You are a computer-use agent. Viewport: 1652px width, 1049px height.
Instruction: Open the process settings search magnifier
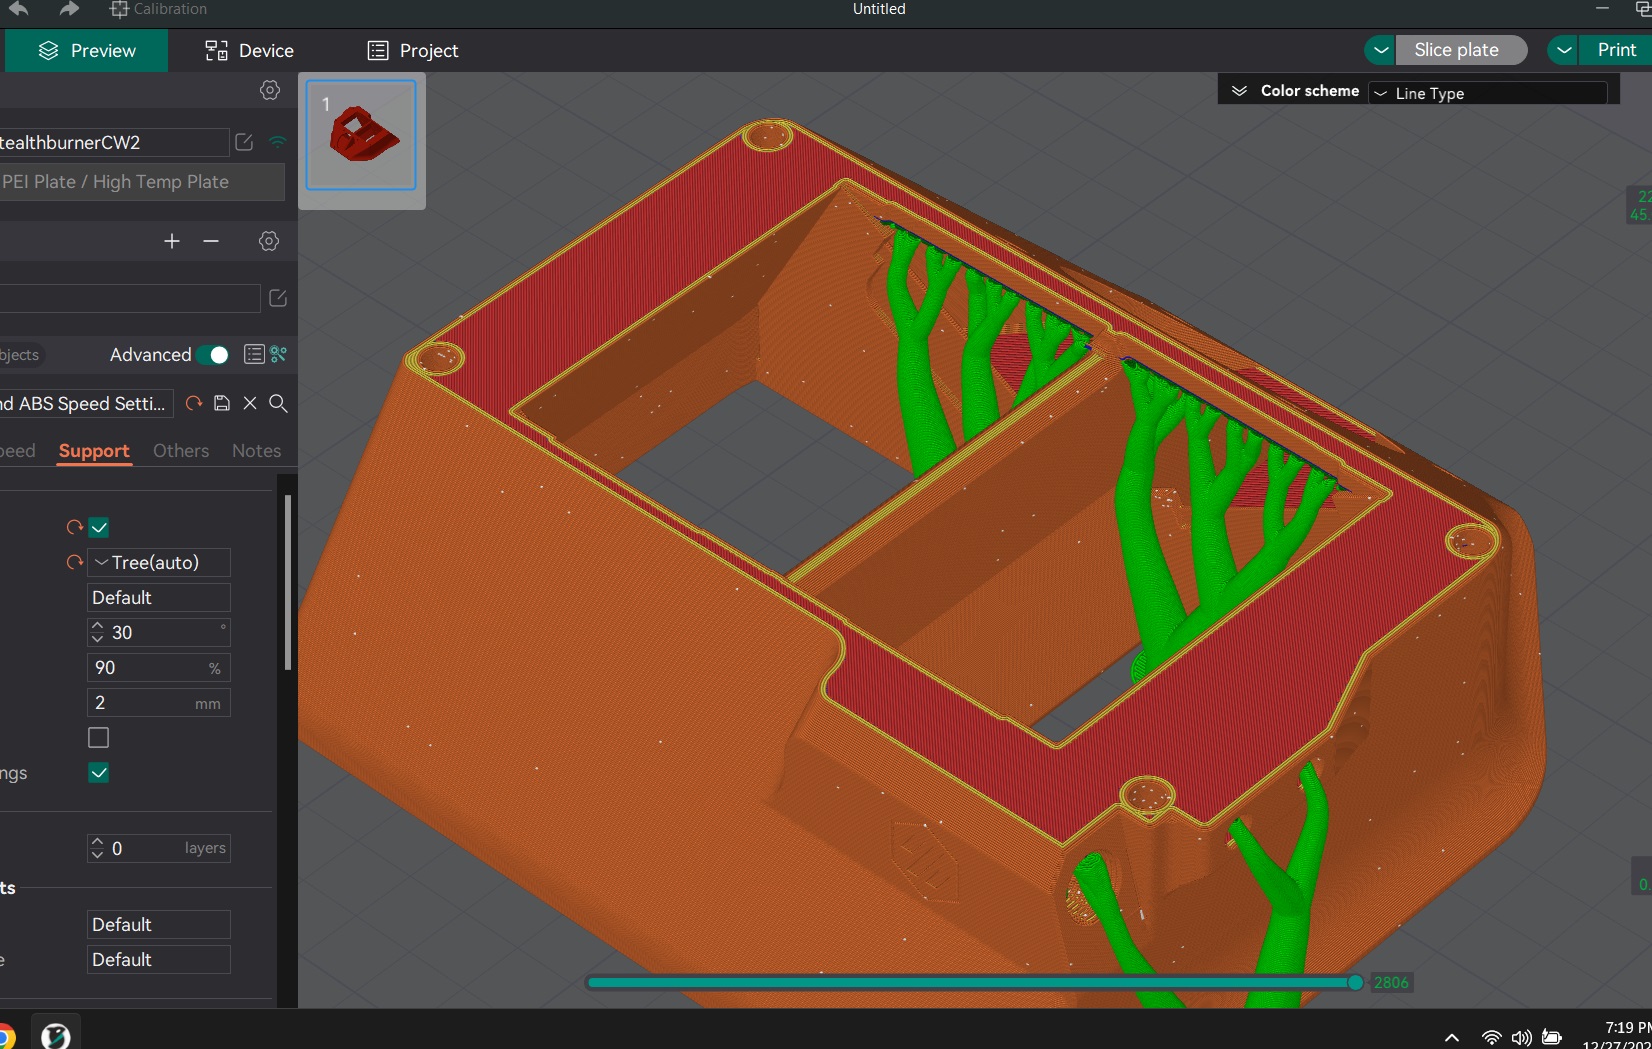pos(279,403)
